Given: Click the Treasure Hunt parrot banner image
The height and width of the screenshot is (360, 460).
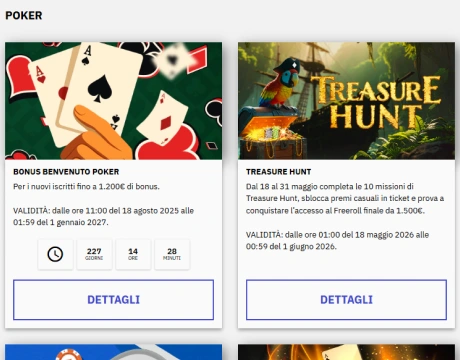Looking at the screenshot, I should pyautogui.click(x=346, y=101).
